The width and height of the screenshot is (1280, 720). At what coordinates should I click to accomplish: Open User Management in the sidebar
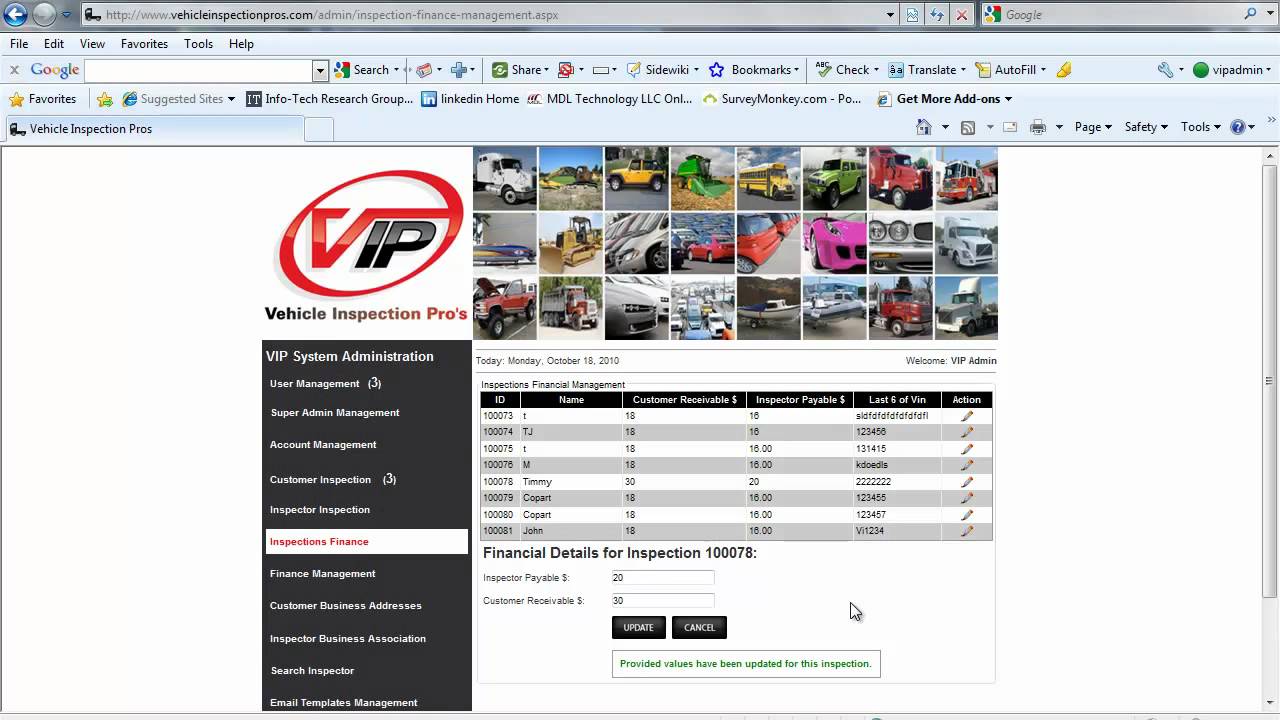[314, 384]
